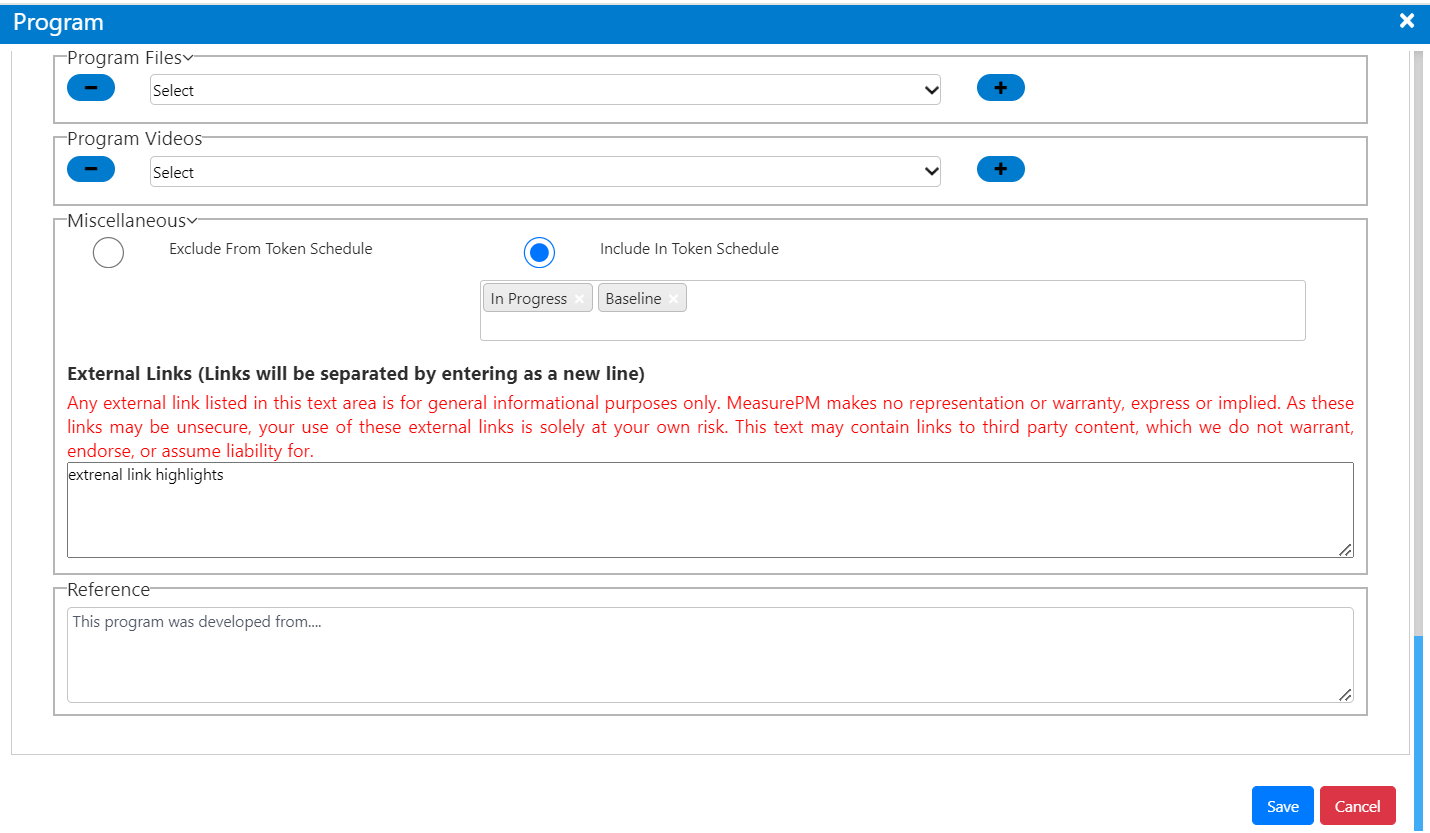1430x833 pixels.
Task: Collapse the Miscellaneous section
Action: pos(192,221)
